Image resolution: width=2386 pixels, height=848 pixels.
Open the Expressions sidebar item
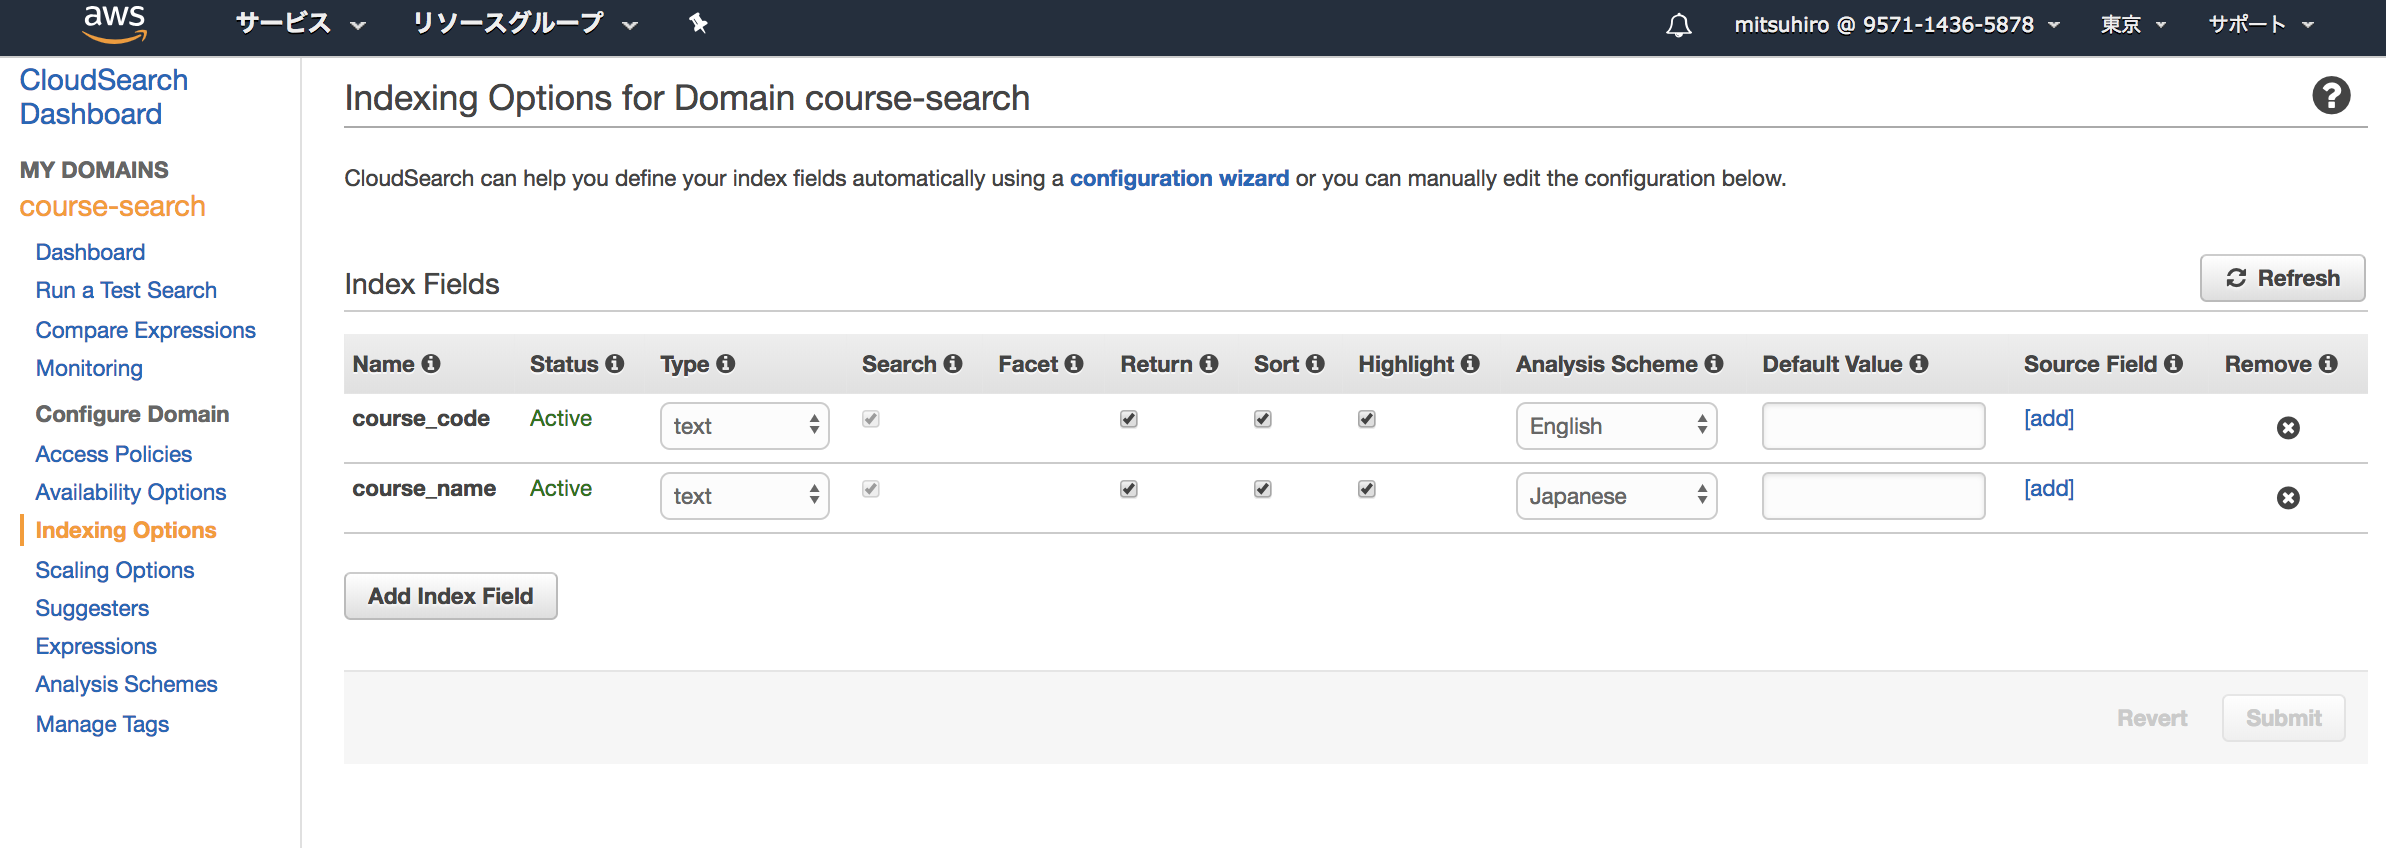point(96,646)
